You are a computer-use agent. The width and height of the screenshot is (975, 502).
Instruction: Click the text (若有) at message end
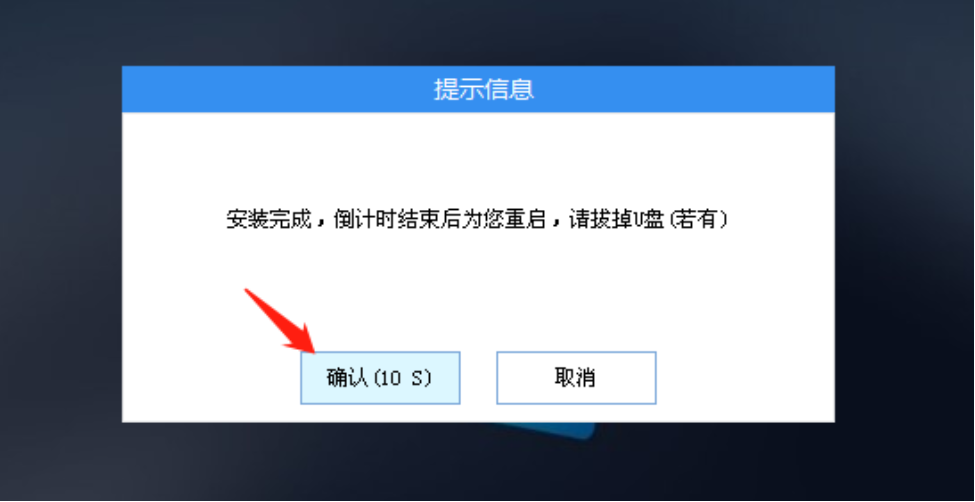(x=698, y=220)
